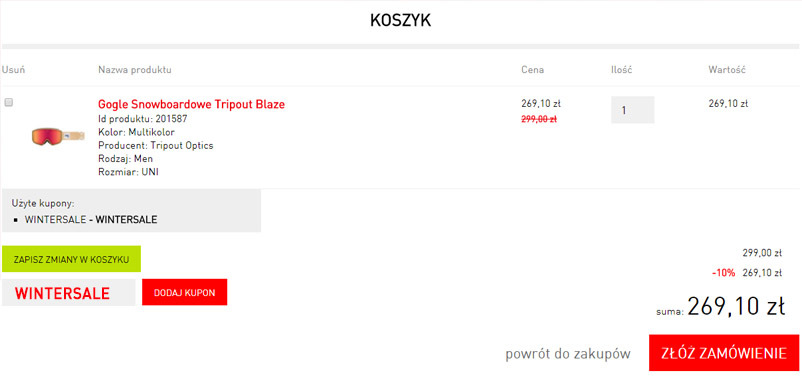Tick the remove checkbox for Tripout Blaze goggles

pos(9,103)
